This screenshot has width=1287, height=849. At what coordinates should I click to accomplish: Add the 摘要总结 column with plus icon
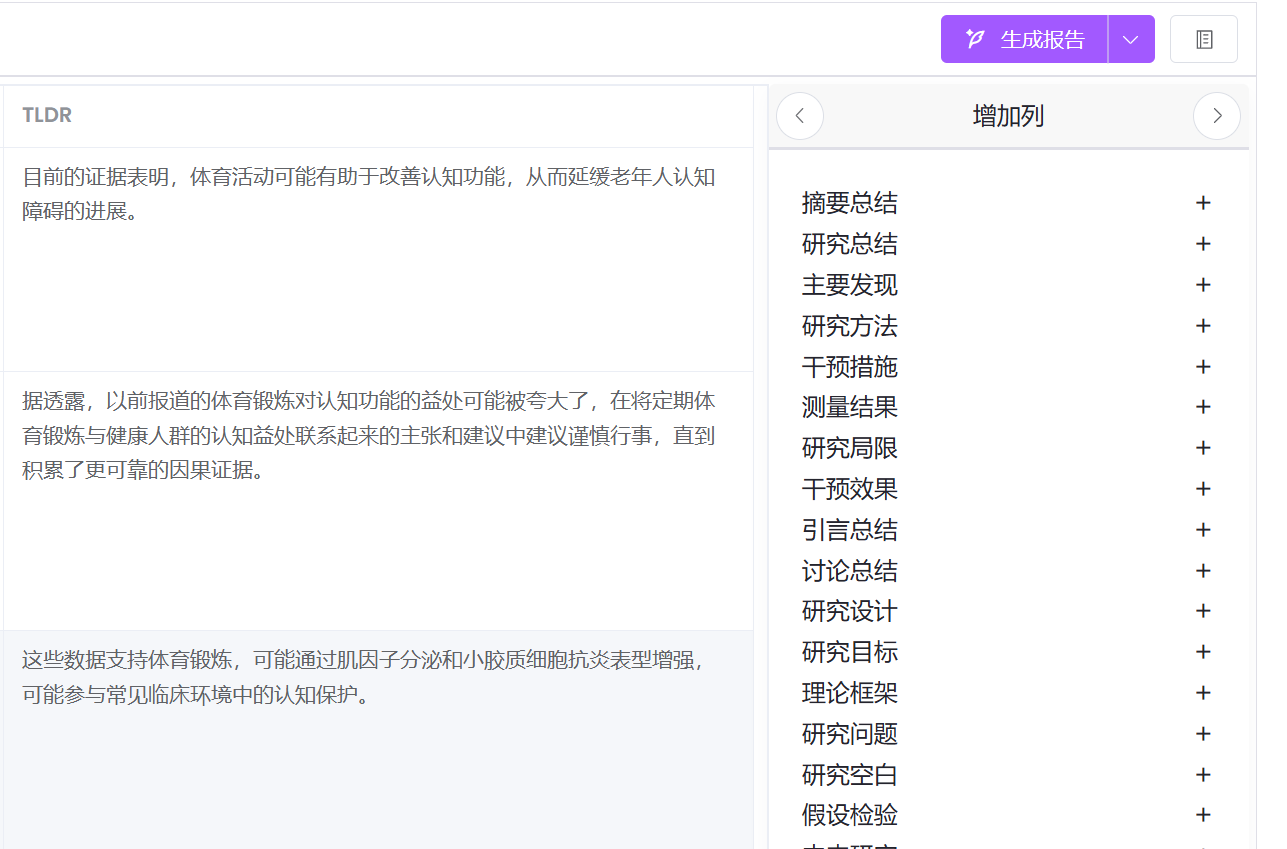click(x=1203, y=203)
